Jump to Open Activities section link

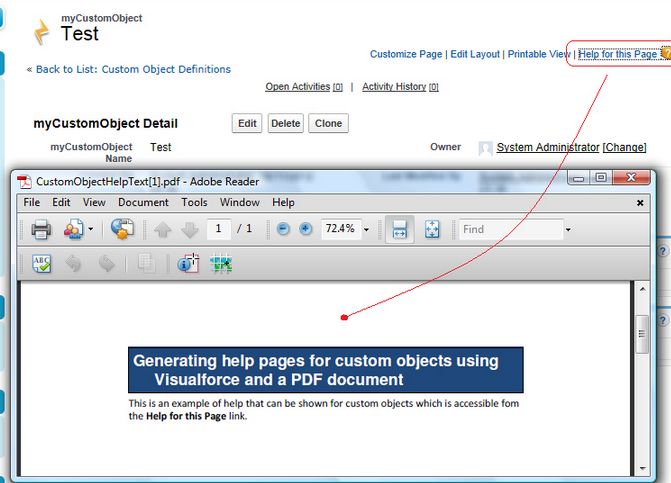[x=304, y=87]
